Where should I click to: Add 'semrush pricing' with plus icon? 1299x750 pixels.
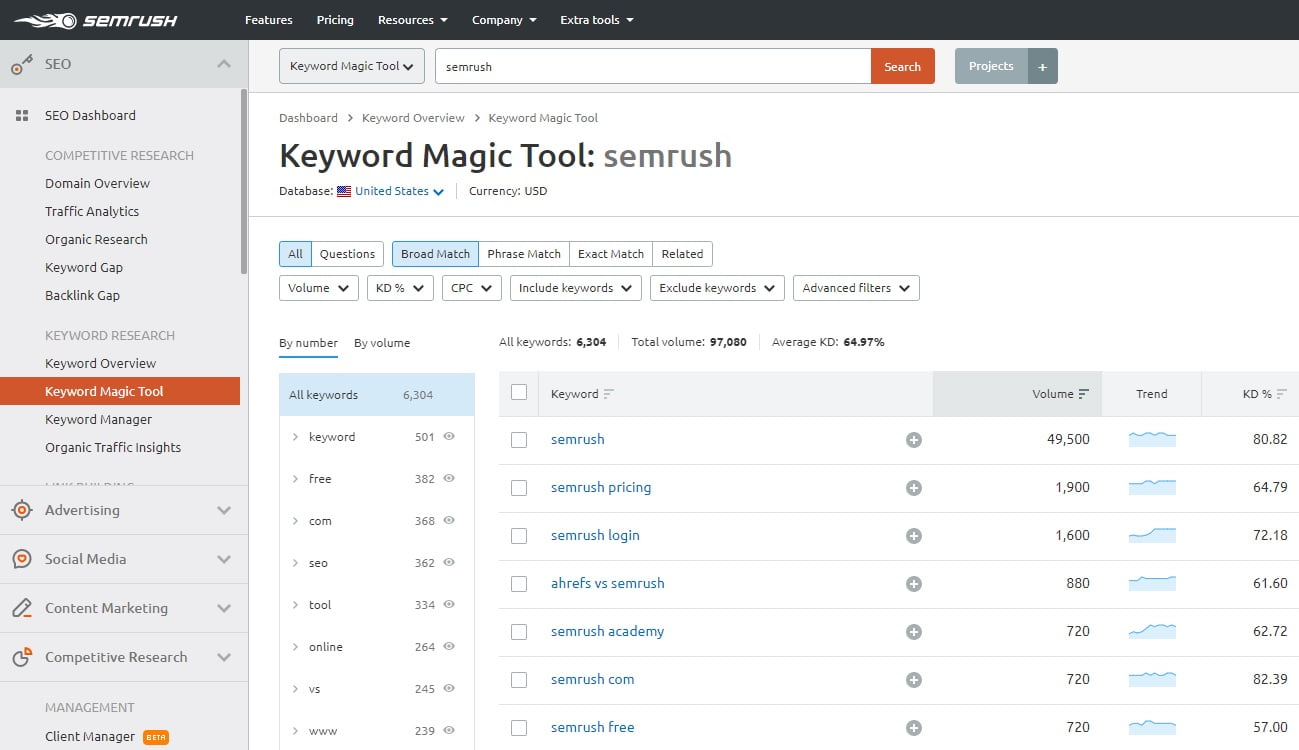913,488
